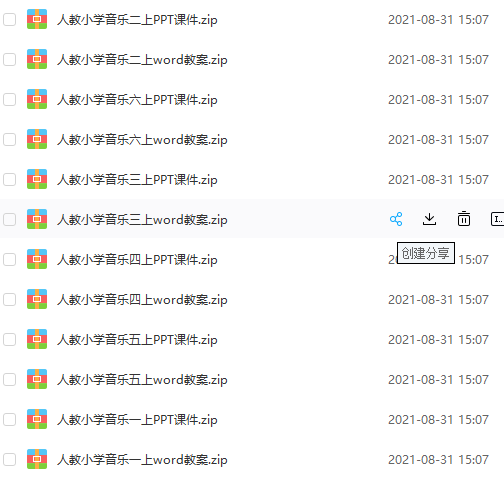
Task: Select the checkbox for 人教小学音乐三上PPT课件.zip
Action: [10, 180]
